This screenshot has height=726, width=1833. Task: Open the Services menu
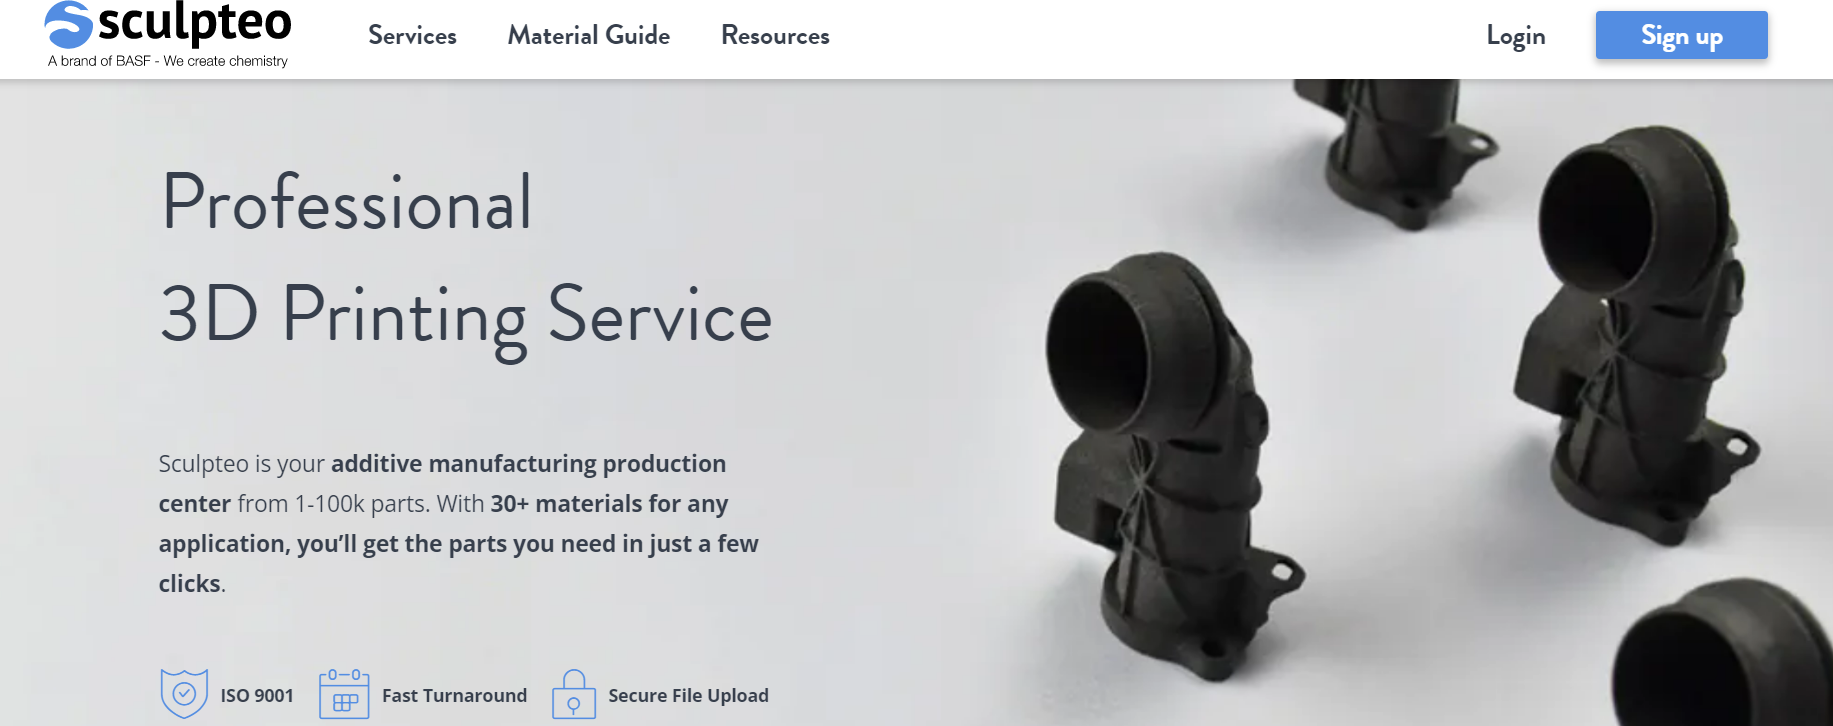click(x=412, y=36)
